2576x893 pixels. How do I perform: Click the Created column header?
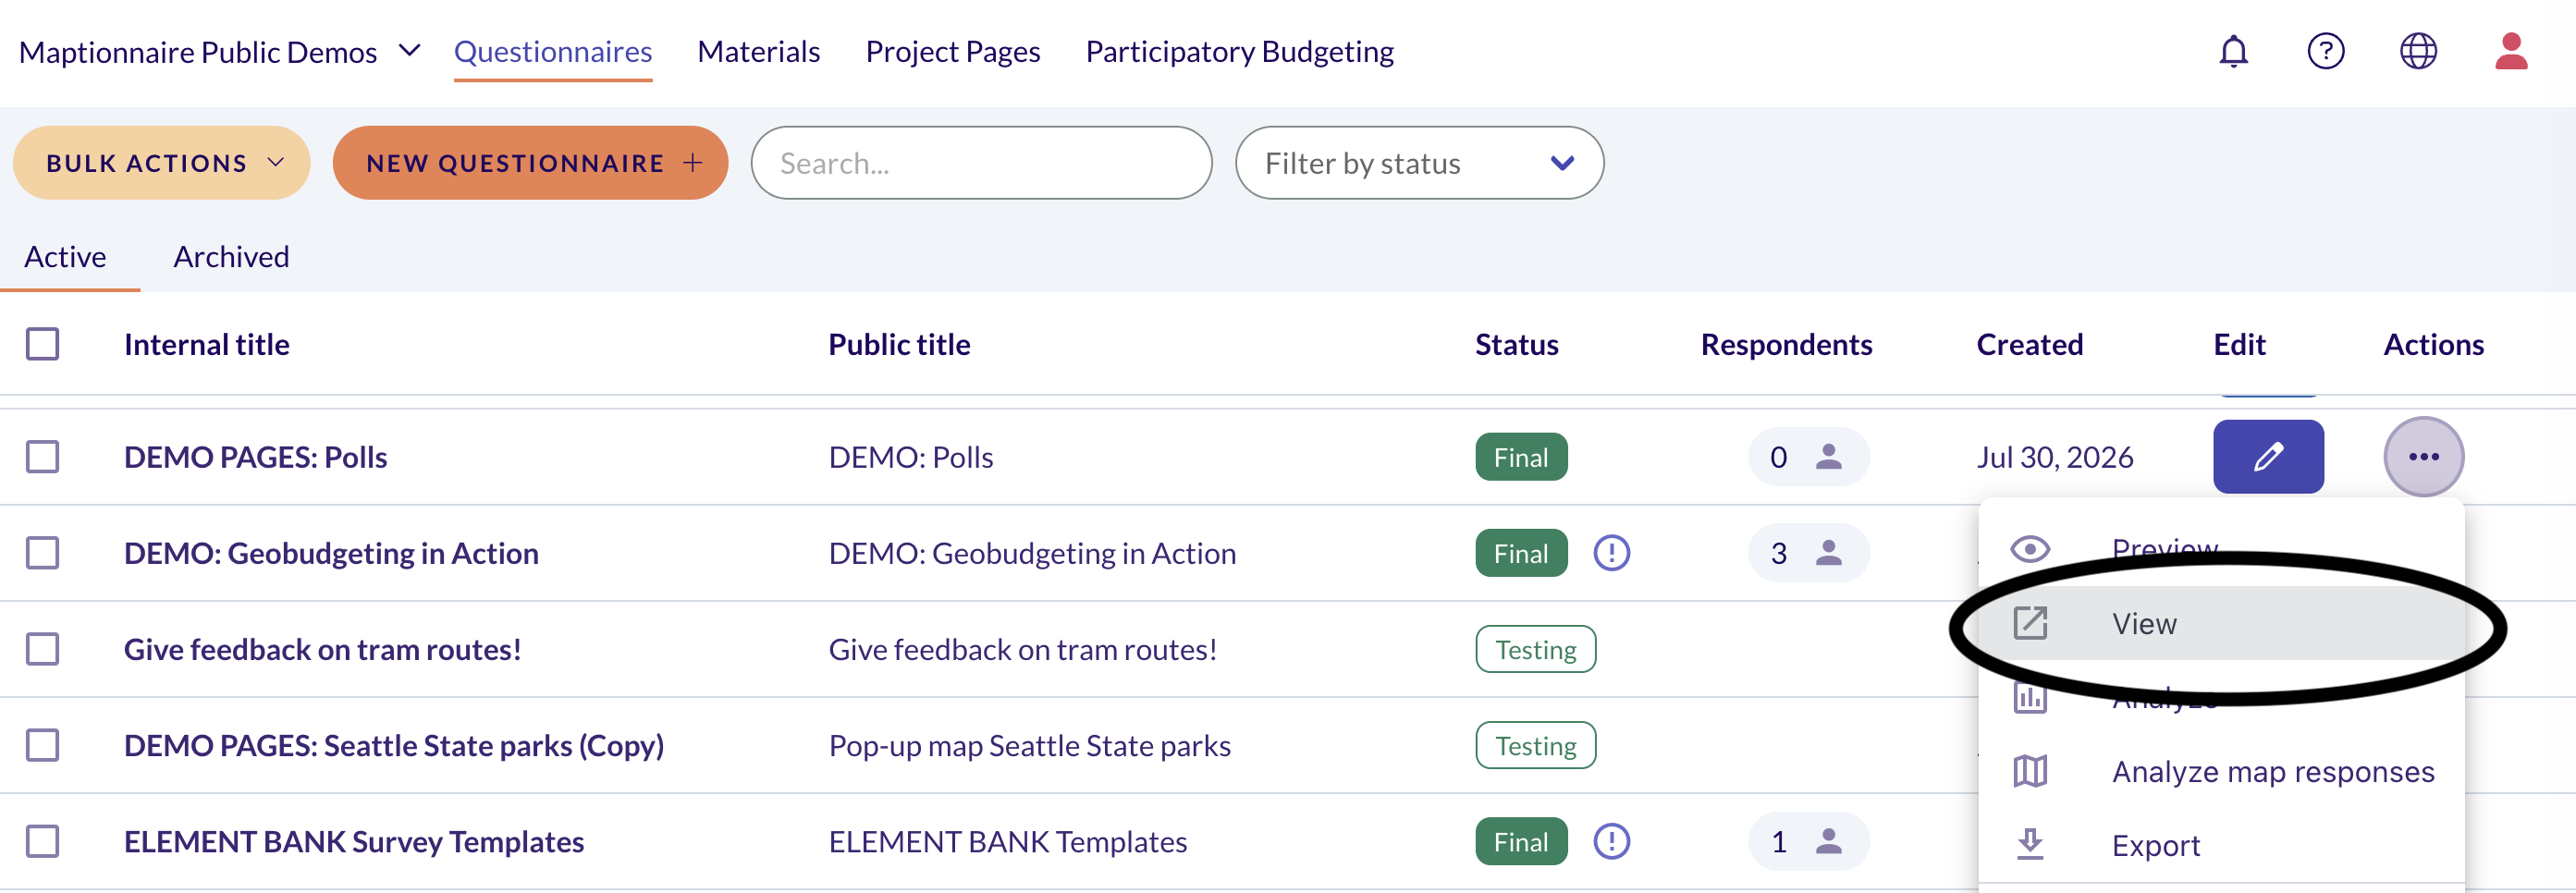coord(2029,344)
